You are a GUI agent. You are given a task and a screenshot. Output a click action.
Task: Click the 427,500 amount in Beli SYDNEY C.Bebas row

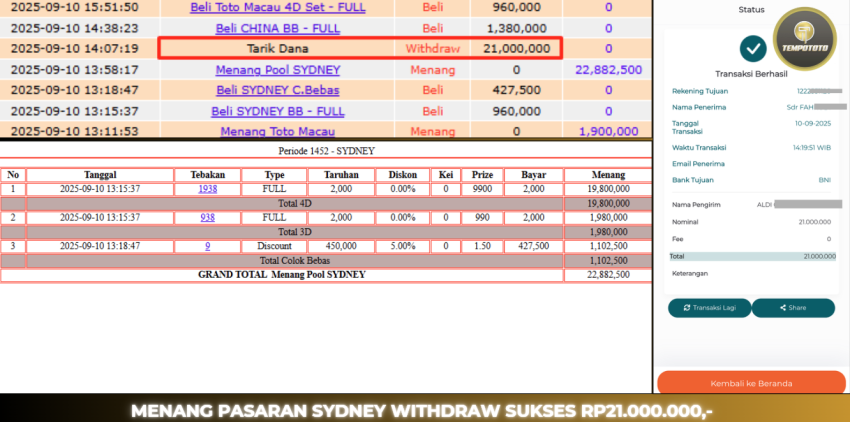(517, 90)
